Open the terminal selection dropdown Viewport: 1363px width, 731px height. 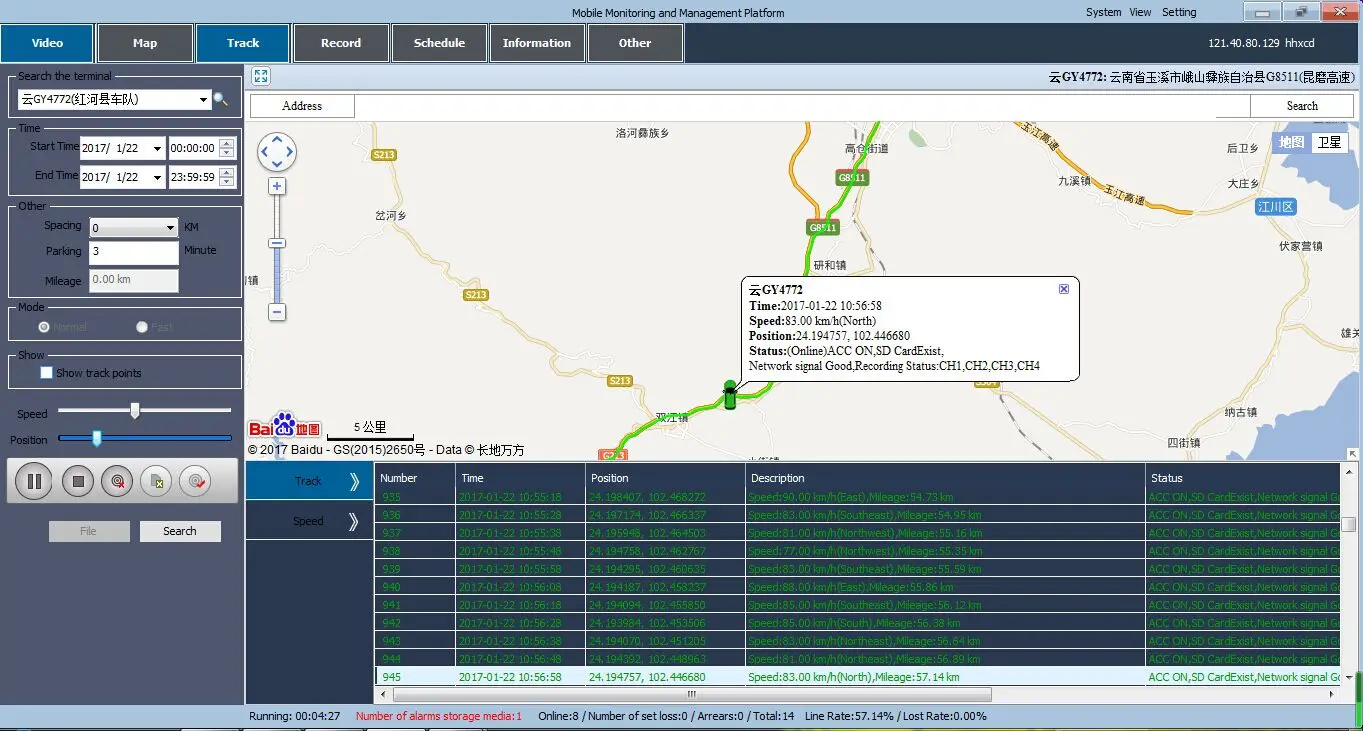(x=204, y=100)
